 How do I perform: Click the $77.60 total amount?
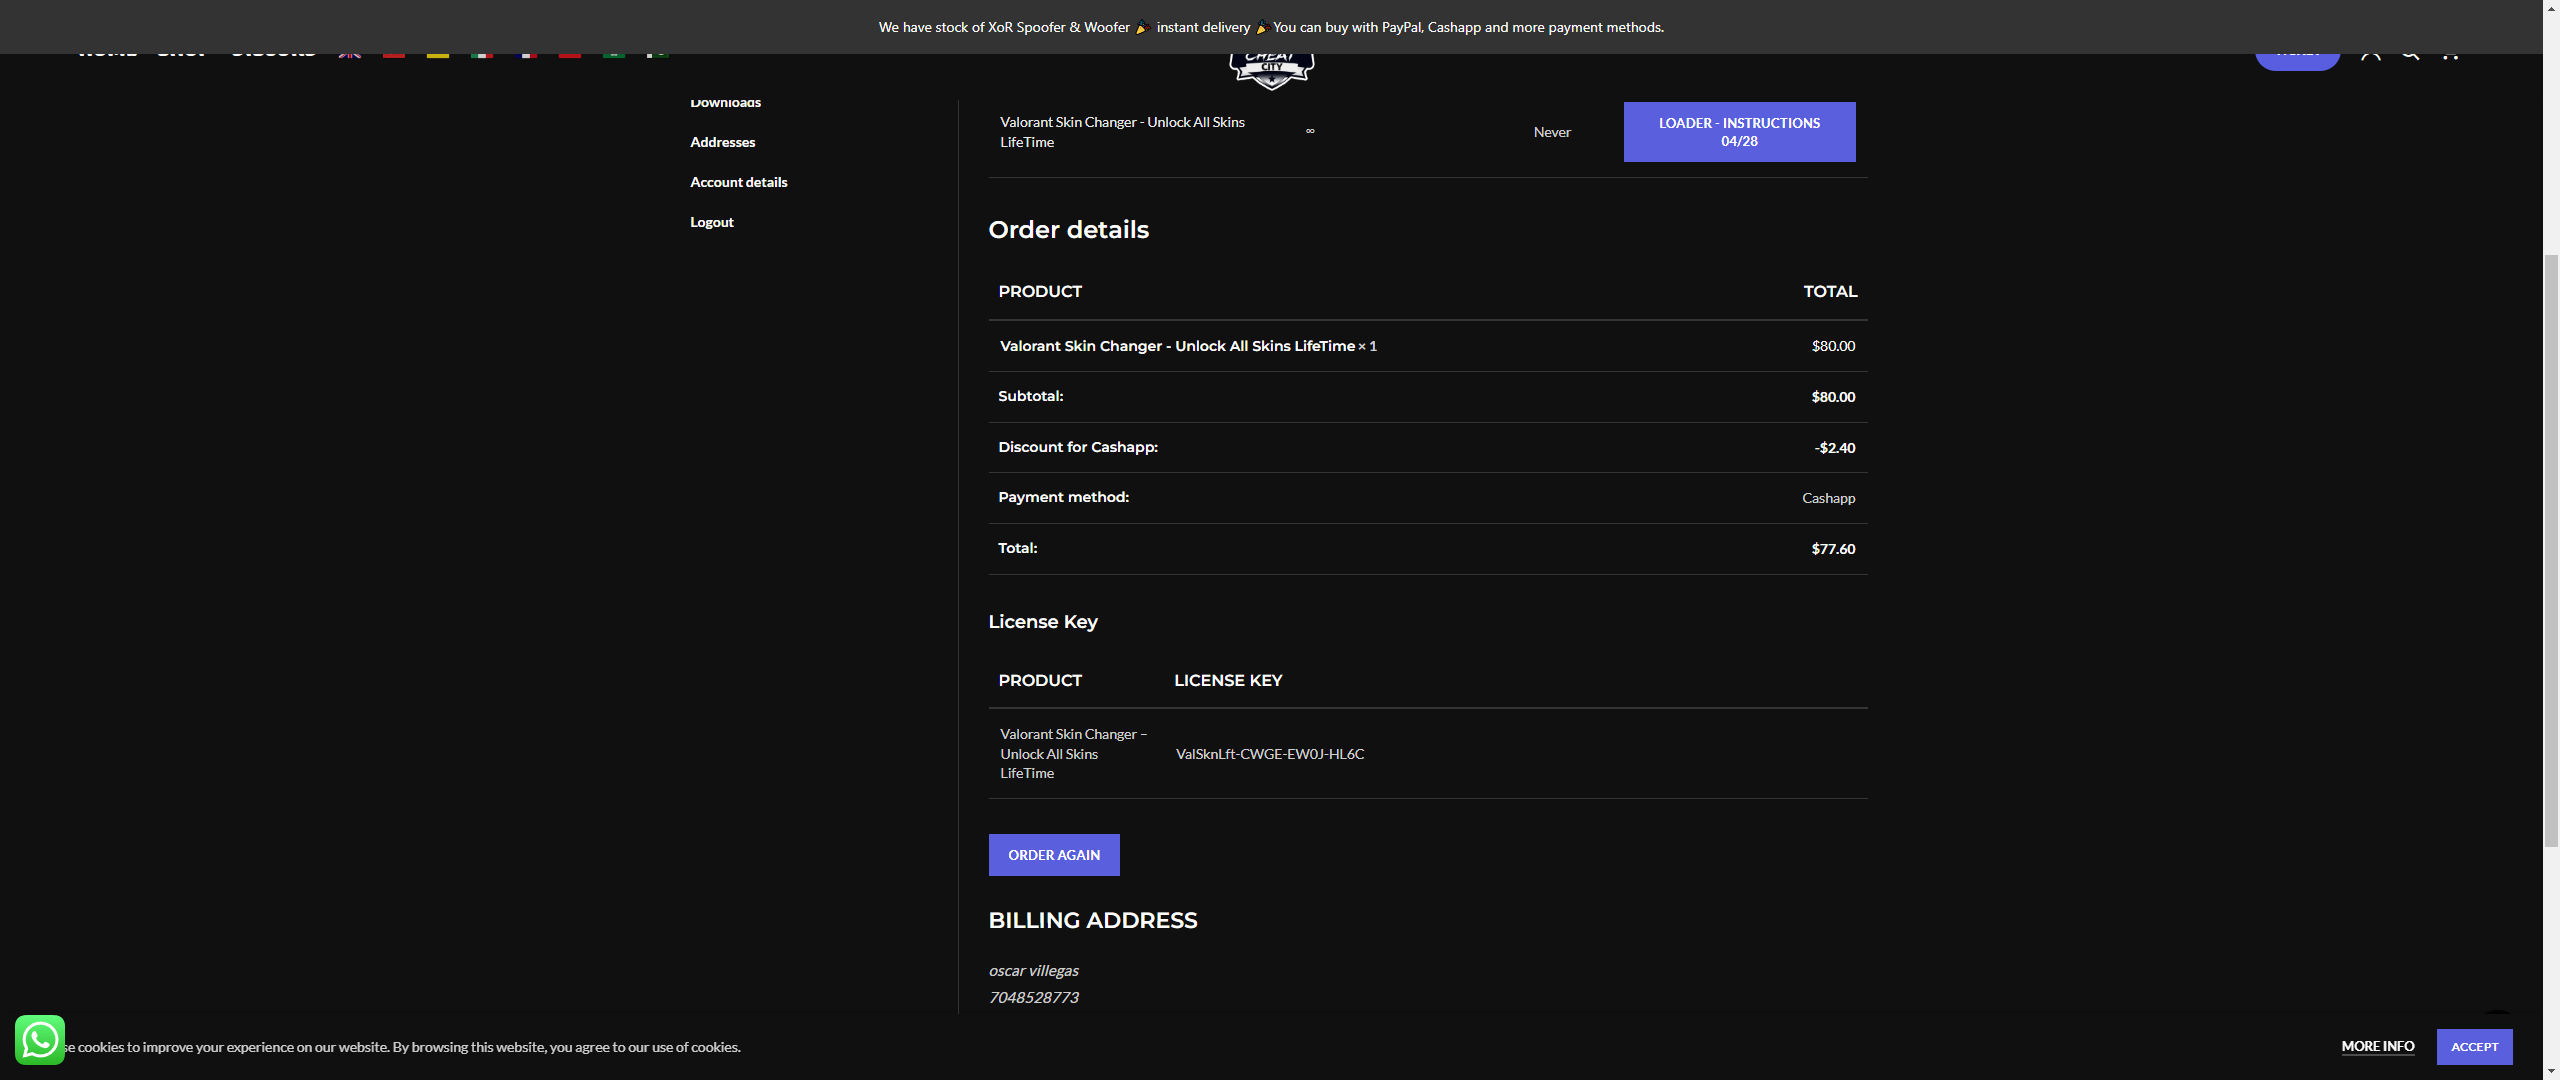click(x=1833, y=549)
